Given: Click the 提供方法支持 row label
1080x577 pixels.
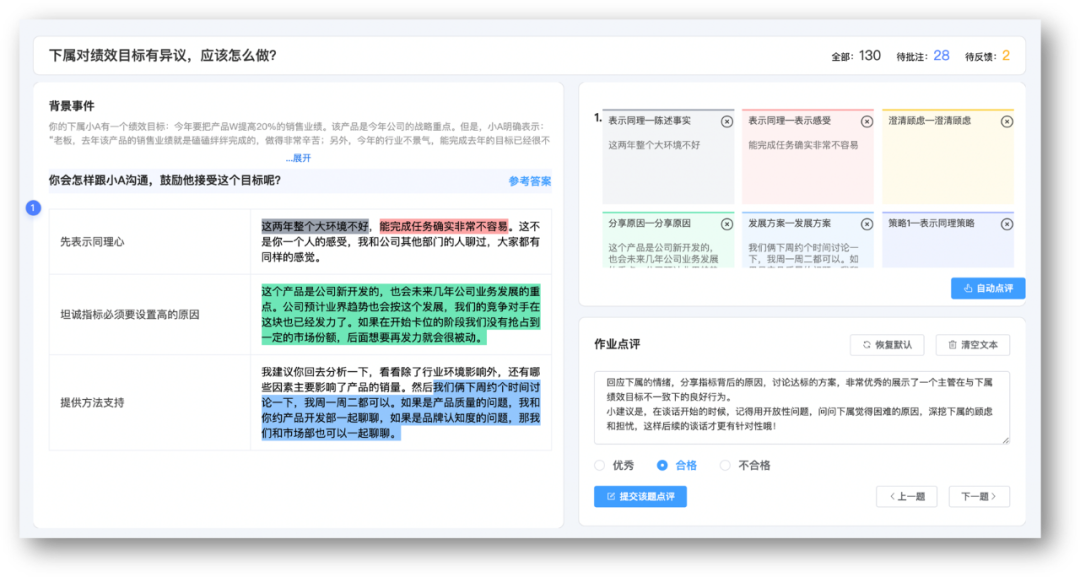Looking at the screenshot, I should [92, 403].
